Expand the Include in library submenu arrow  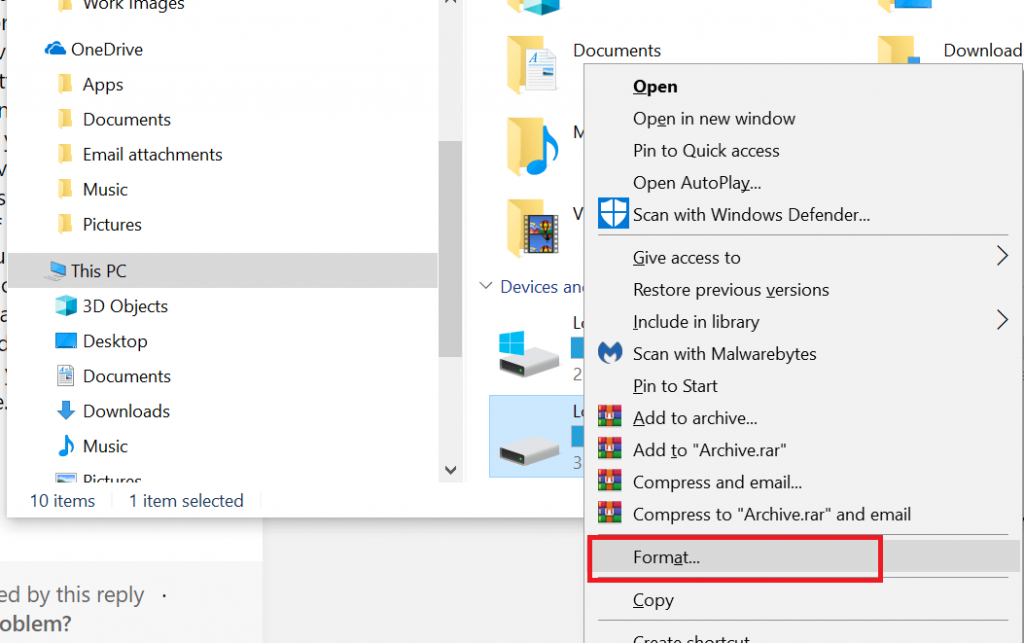tap(1002, 320)
